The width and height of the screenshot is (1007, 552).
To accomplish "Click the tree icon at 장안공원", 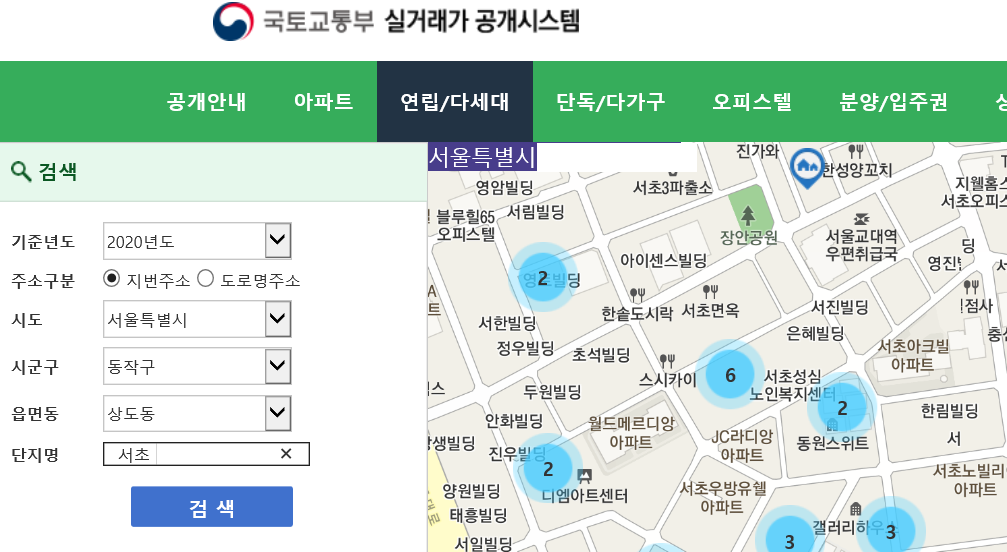I will coord(748,215).
